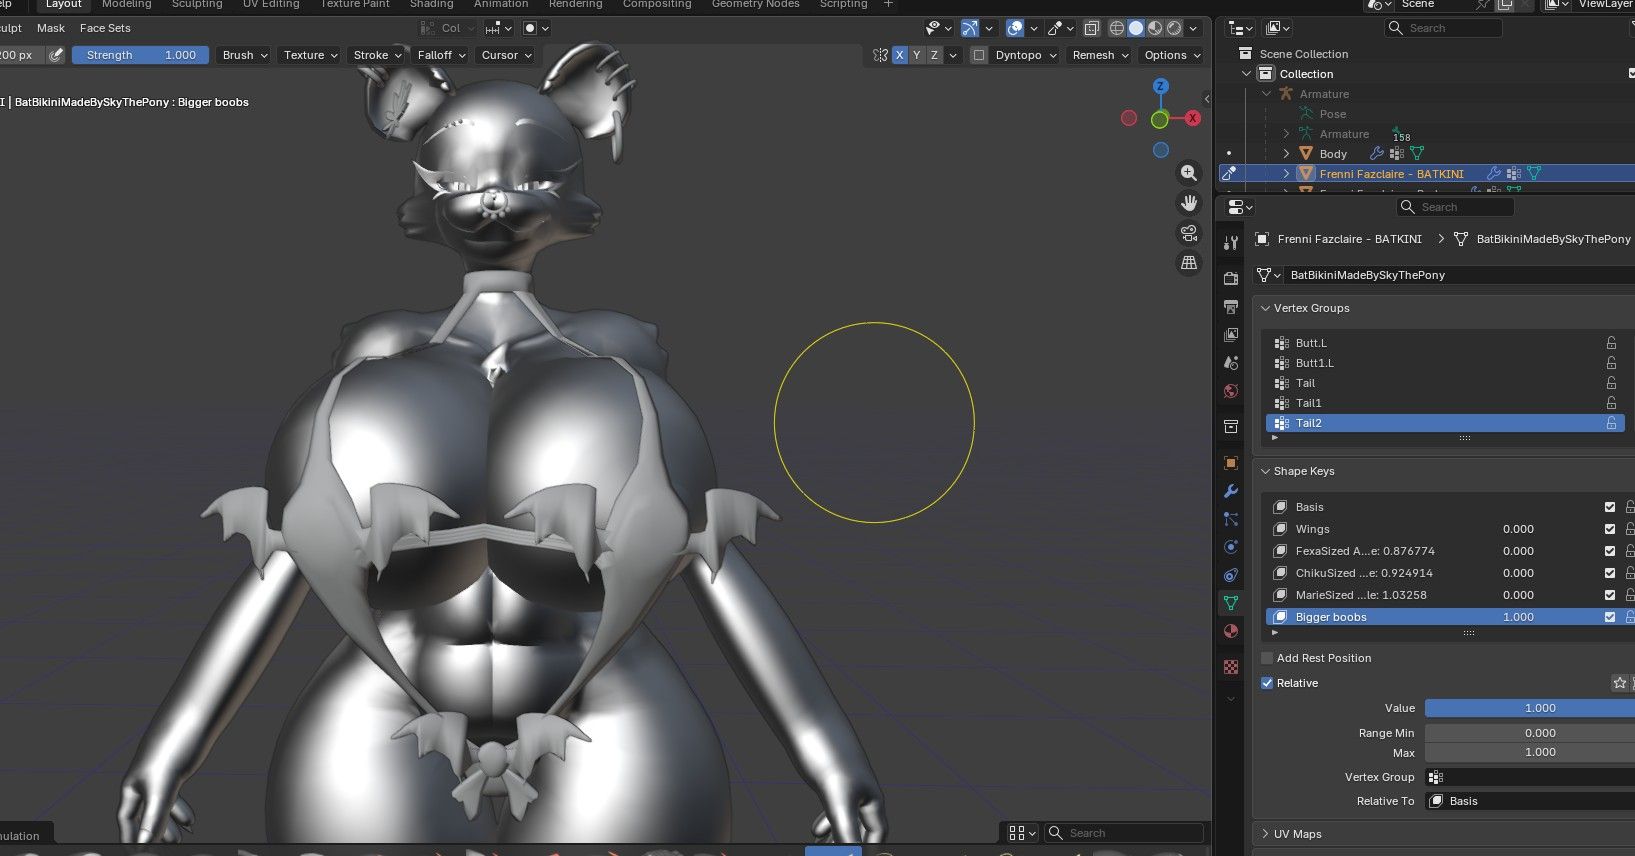Uncheck the Relative shape keys checkbox
Viewport: 1635px width, 856px height.
tap(1267, 683)
